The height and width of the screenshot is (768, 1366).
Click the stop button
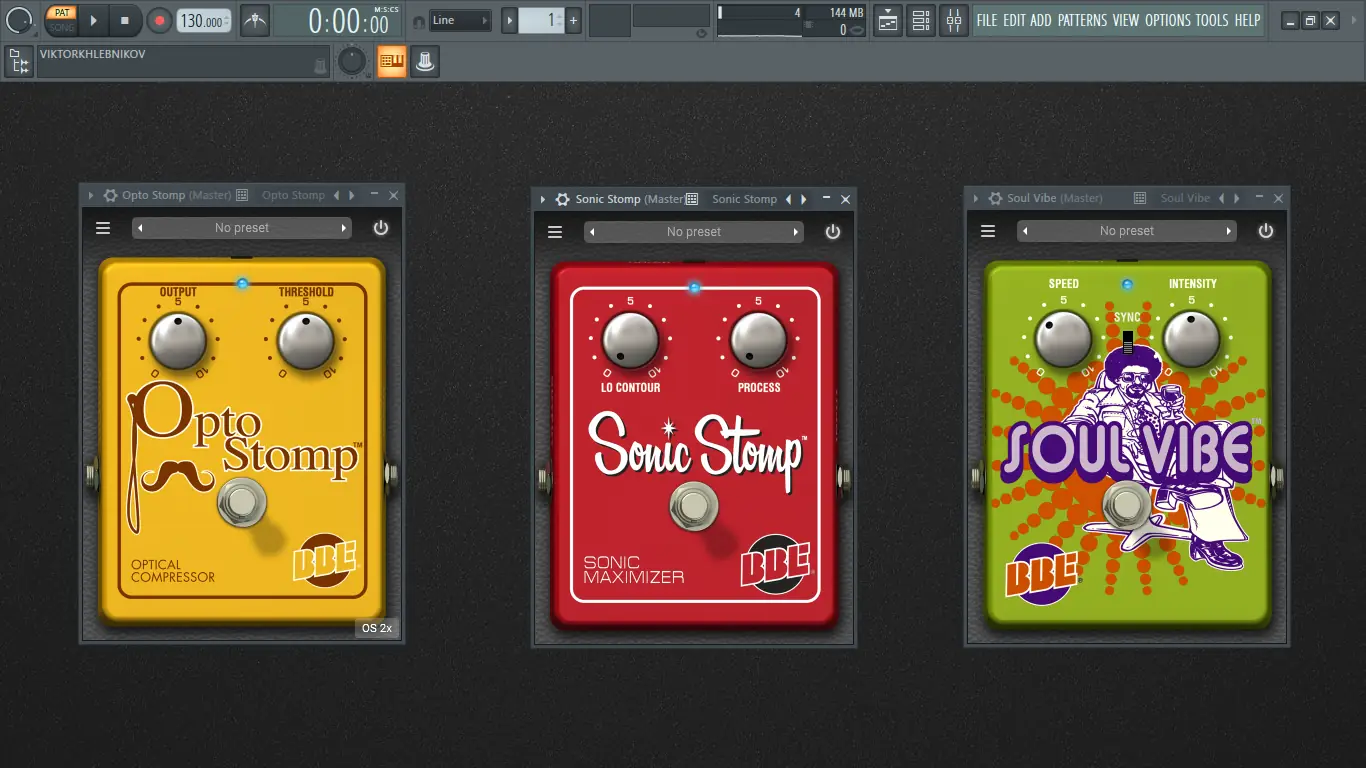tap(125, 20)
